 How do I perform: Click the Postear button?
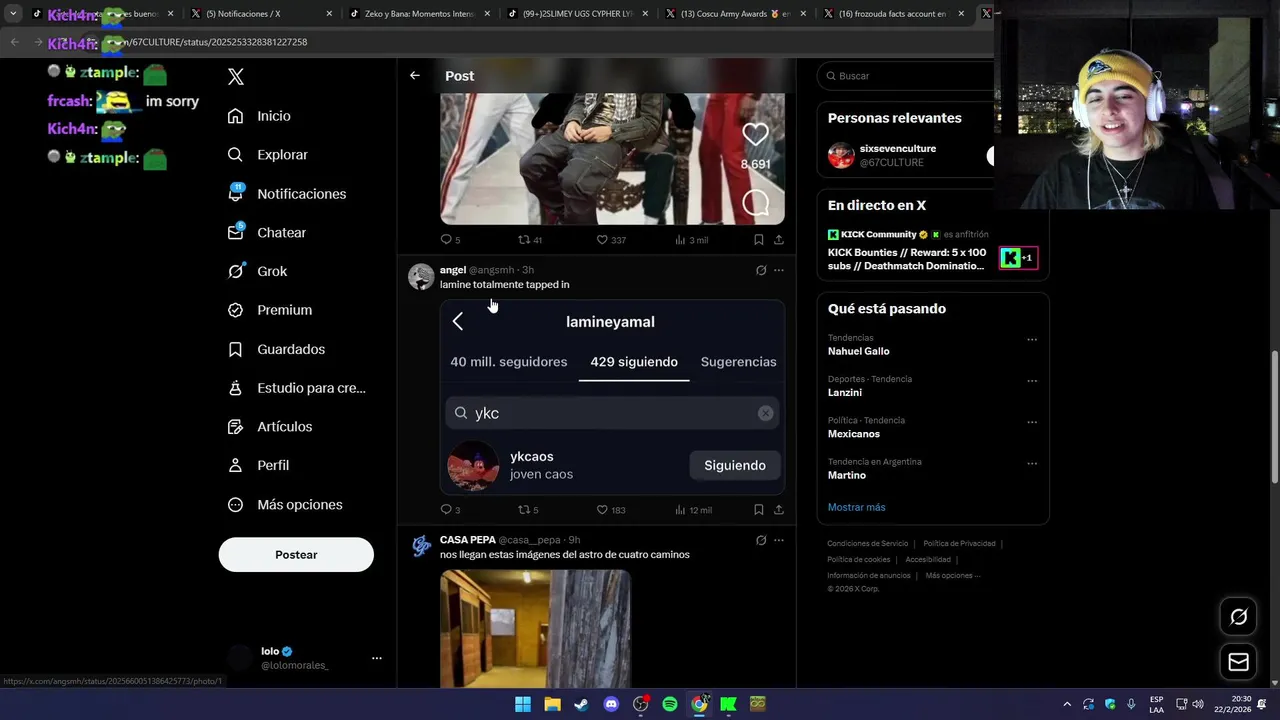tap(296, 555)
